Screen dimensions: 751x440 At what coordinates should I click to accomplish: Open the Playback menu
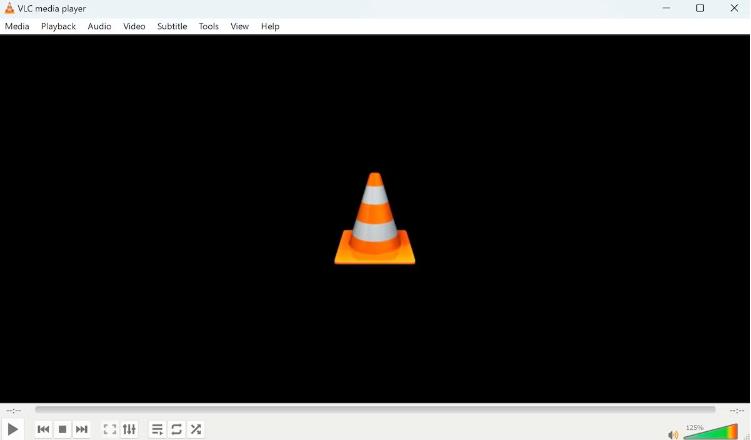click(58, 26)
